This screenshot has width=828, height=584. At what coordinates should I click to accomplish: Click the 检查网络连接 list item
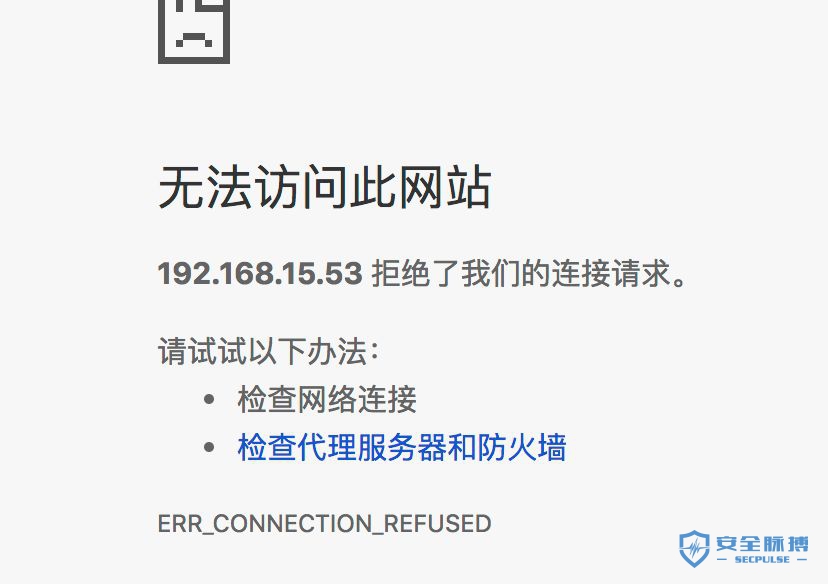pos(327,399)
